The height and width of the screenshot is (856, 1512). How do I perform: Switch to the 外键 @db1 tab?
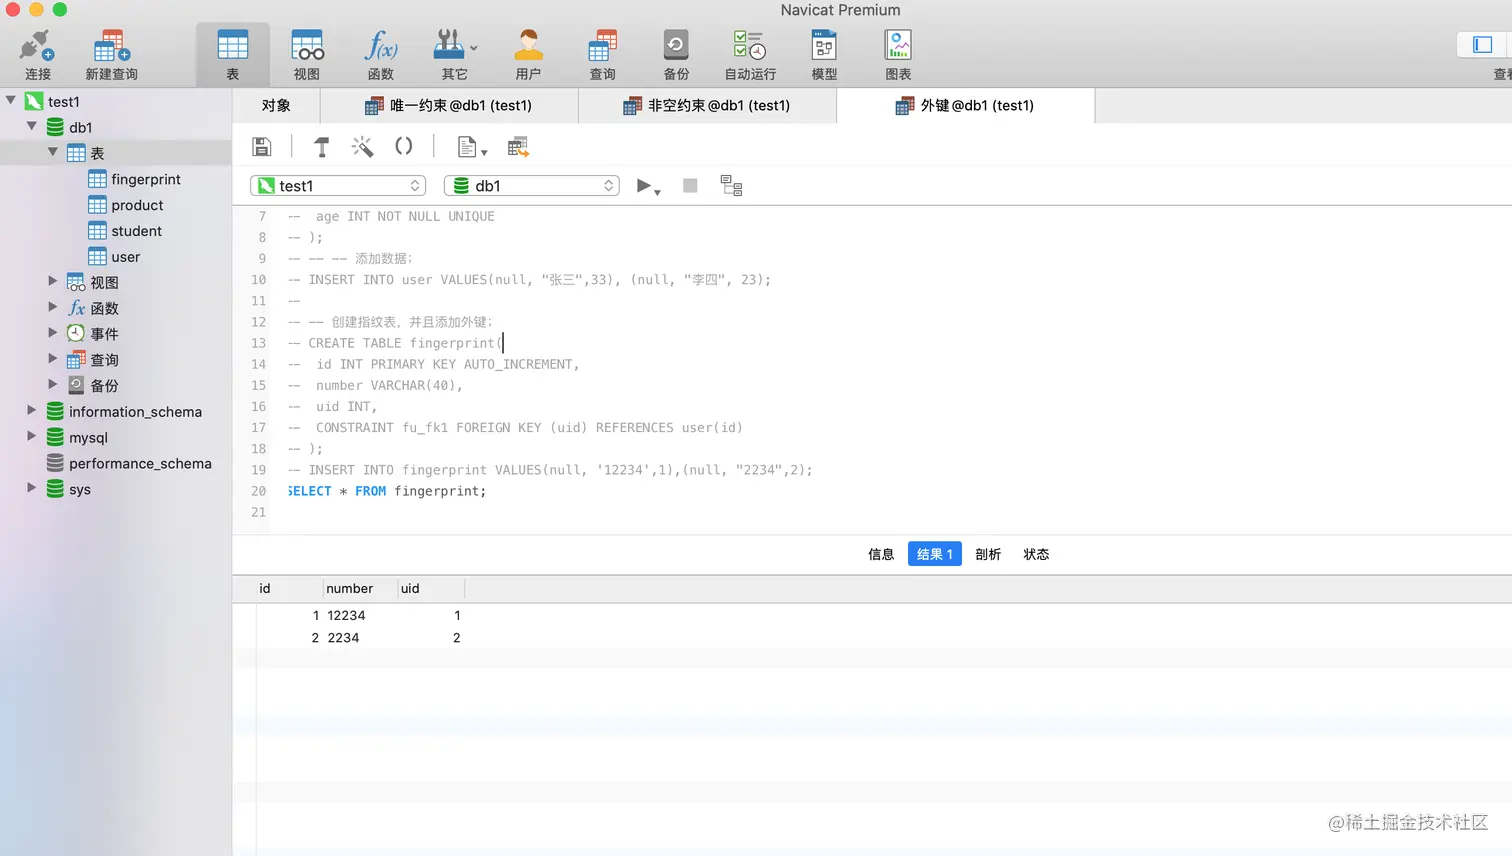[x=965, y=105]
